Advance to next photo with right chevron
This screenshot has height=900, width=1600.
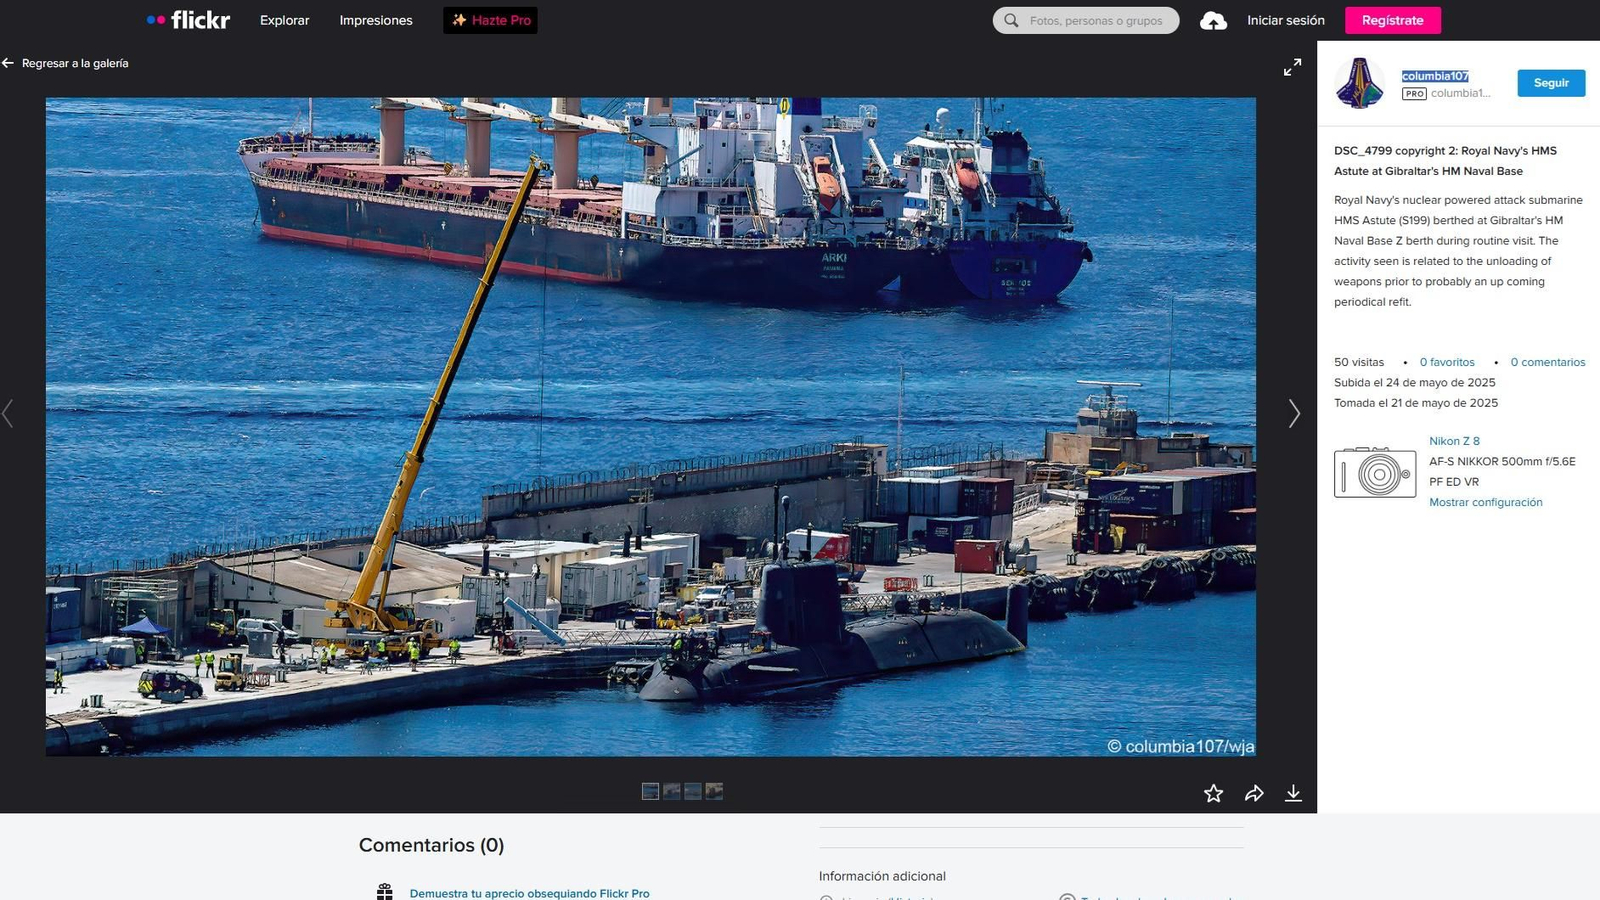(x=1294, y=413)
